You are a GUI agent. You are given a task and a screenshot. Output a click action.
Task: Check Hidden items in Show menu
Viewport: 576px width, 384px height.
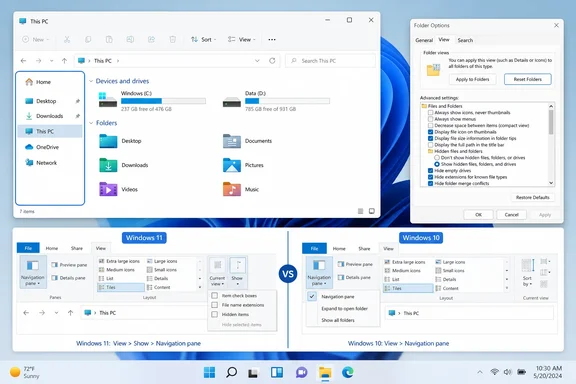coord(215,315)
